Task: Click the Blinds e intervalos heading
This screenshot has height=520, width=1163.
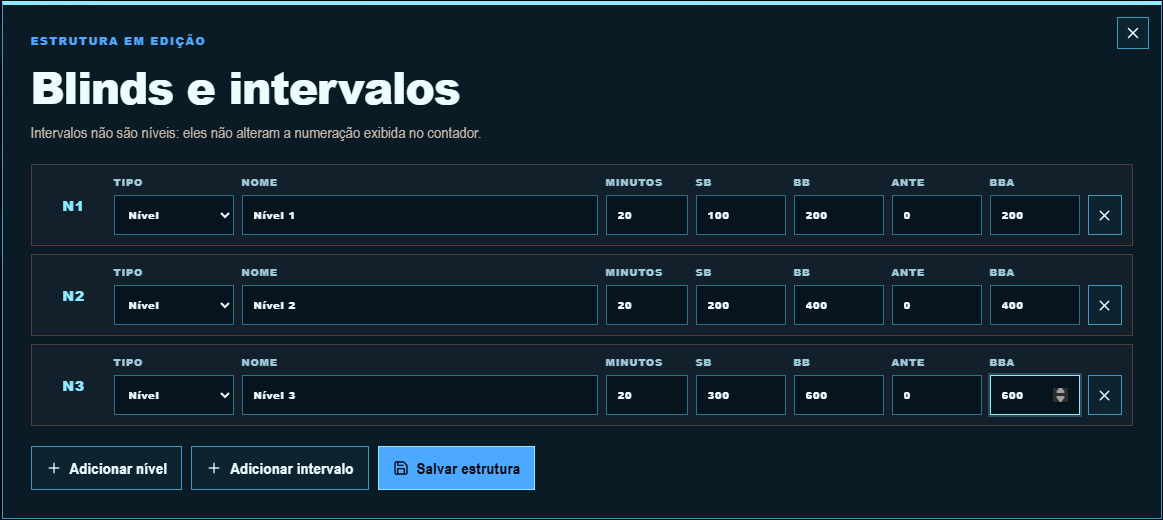Action: [246, 89]
